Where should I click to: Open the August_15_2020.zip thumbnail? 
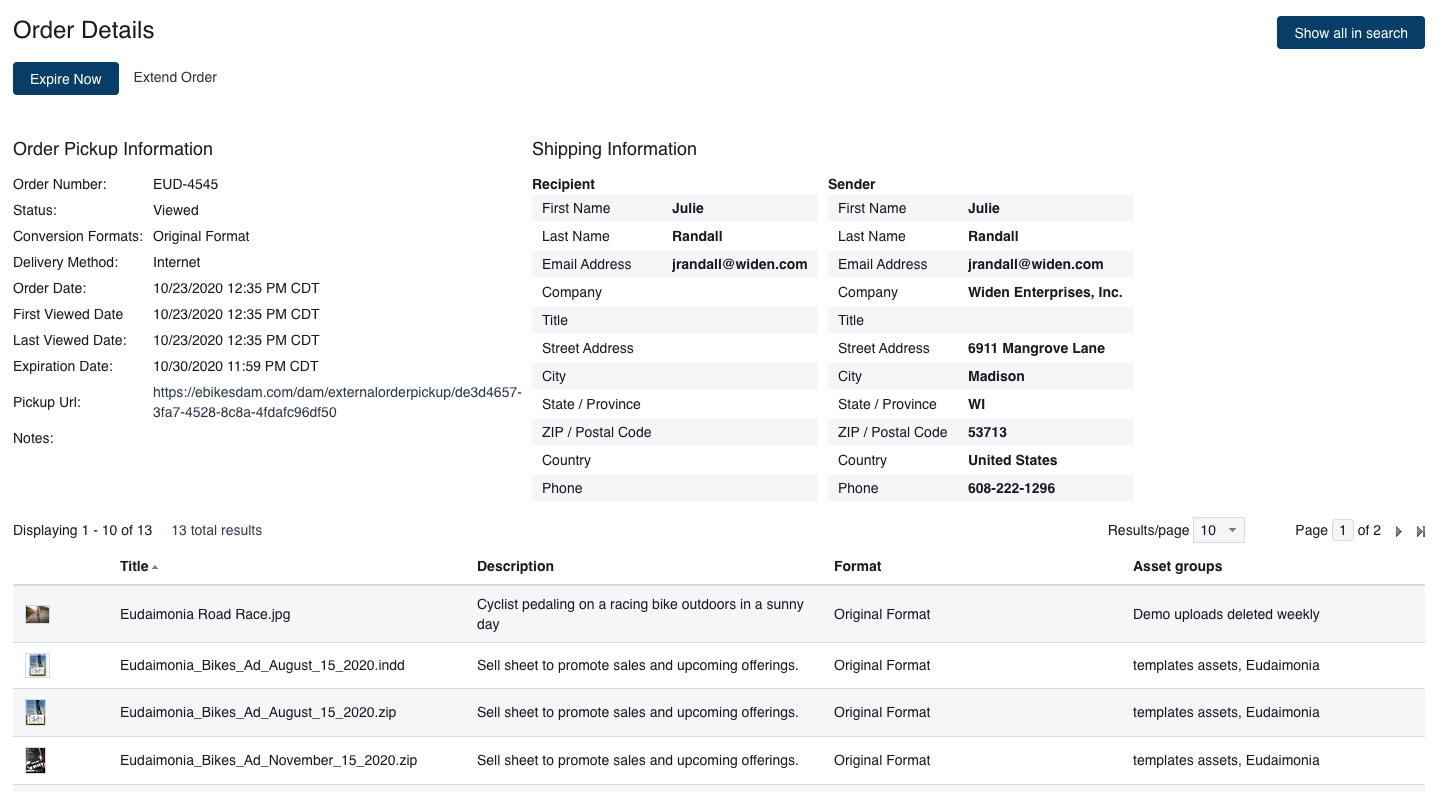36,712
